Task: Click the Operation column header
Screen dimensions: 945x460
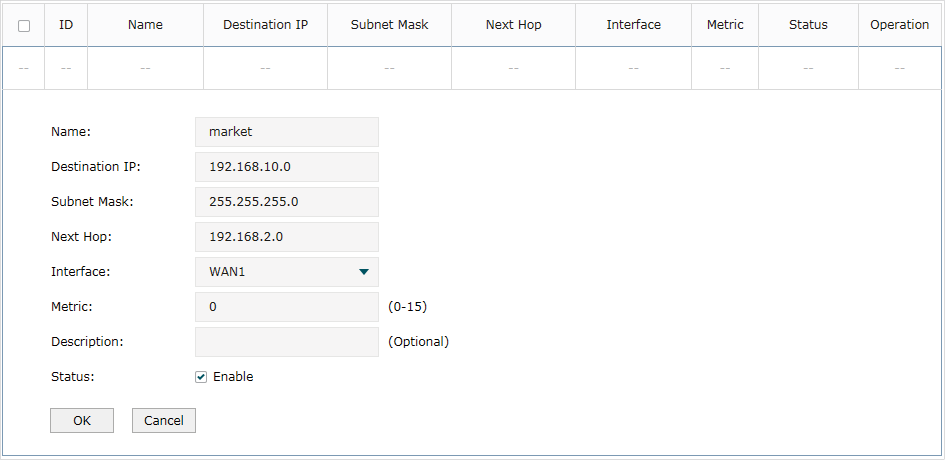Action: tap(900, 25)
